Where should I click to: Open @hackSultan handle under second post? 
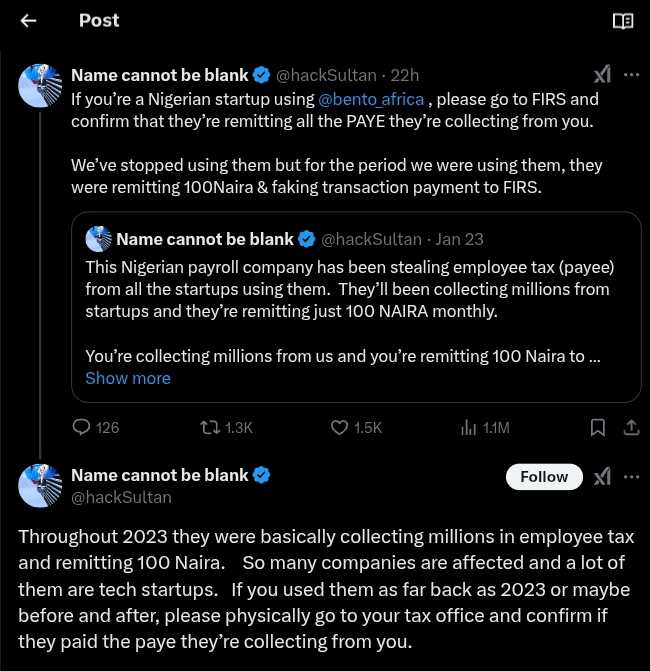pyautogui.click(x=121, y=496)
